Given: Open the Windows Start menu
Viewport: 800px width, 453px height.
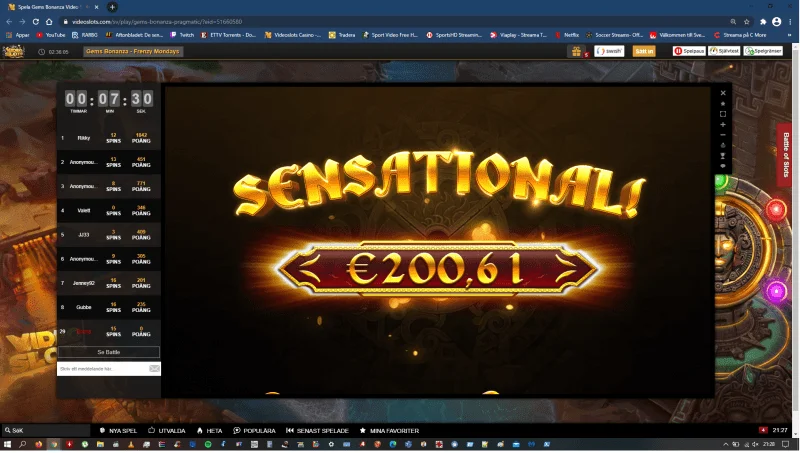Looking at the screenshot, I should click(7, 444).
